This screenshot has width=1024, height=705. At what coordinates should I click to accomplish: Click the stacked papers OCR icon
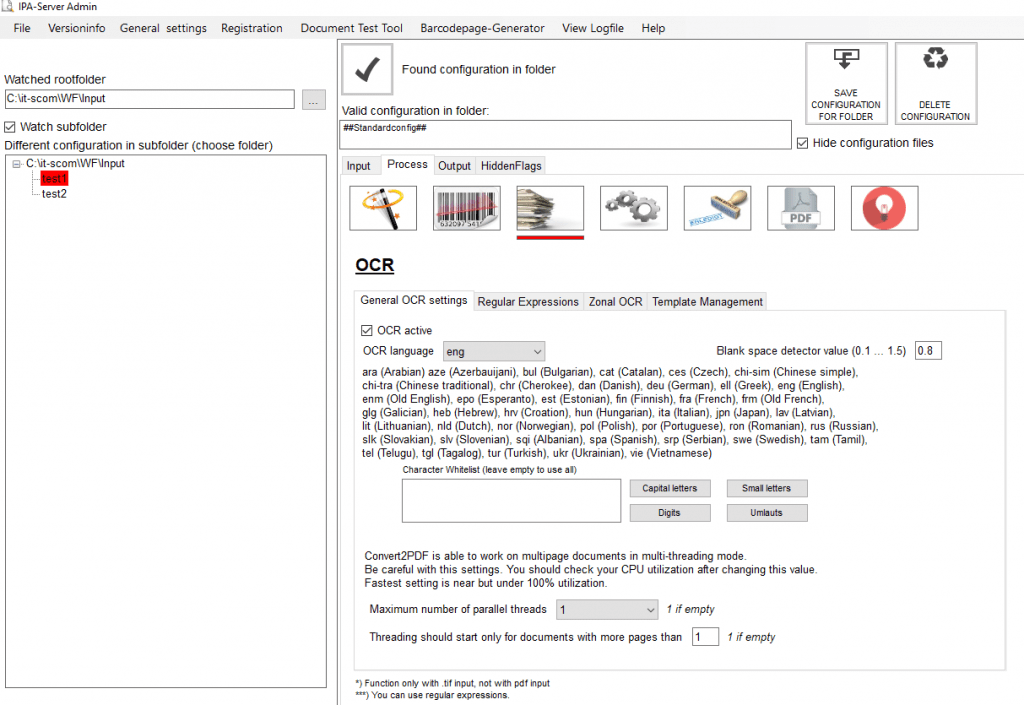550,208
